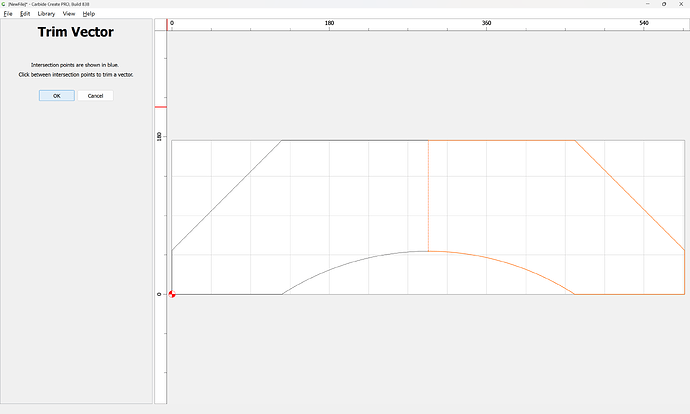Trim the orange bottom-right horizontal segment
Image resolution: width=690 pixels, height=414 pixels.
click(630, 294)
